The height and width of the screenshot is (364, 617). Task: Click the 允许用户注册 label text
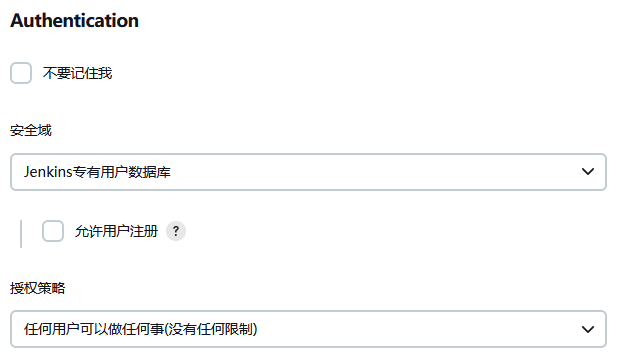click(116, 231)
